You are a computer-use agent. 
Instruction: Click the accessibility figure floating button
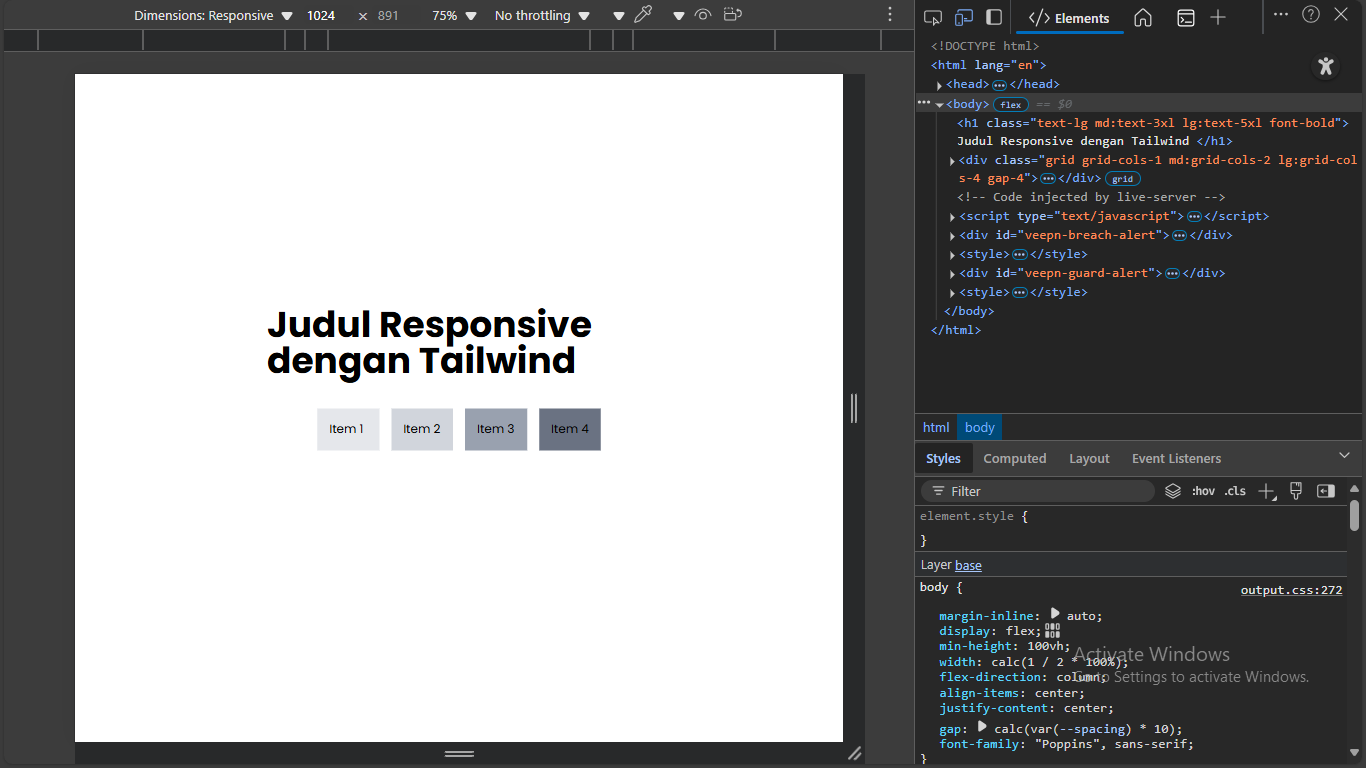(1326, 67)
